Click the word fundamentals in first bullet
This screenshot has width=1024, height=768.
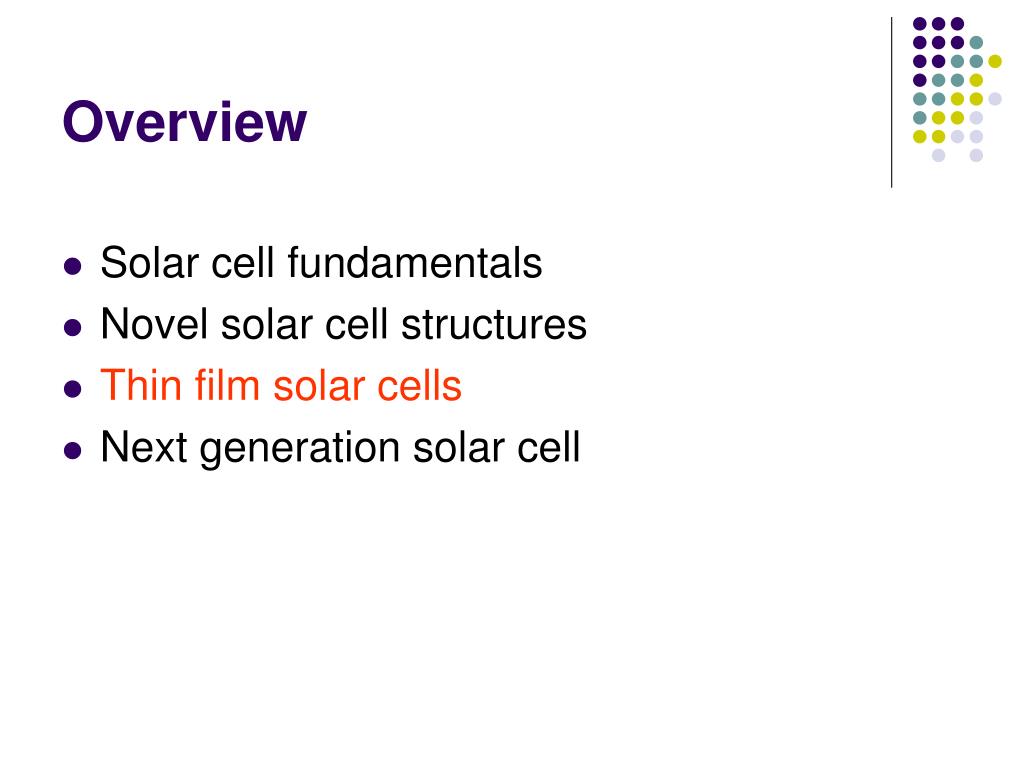click(415, 263)
